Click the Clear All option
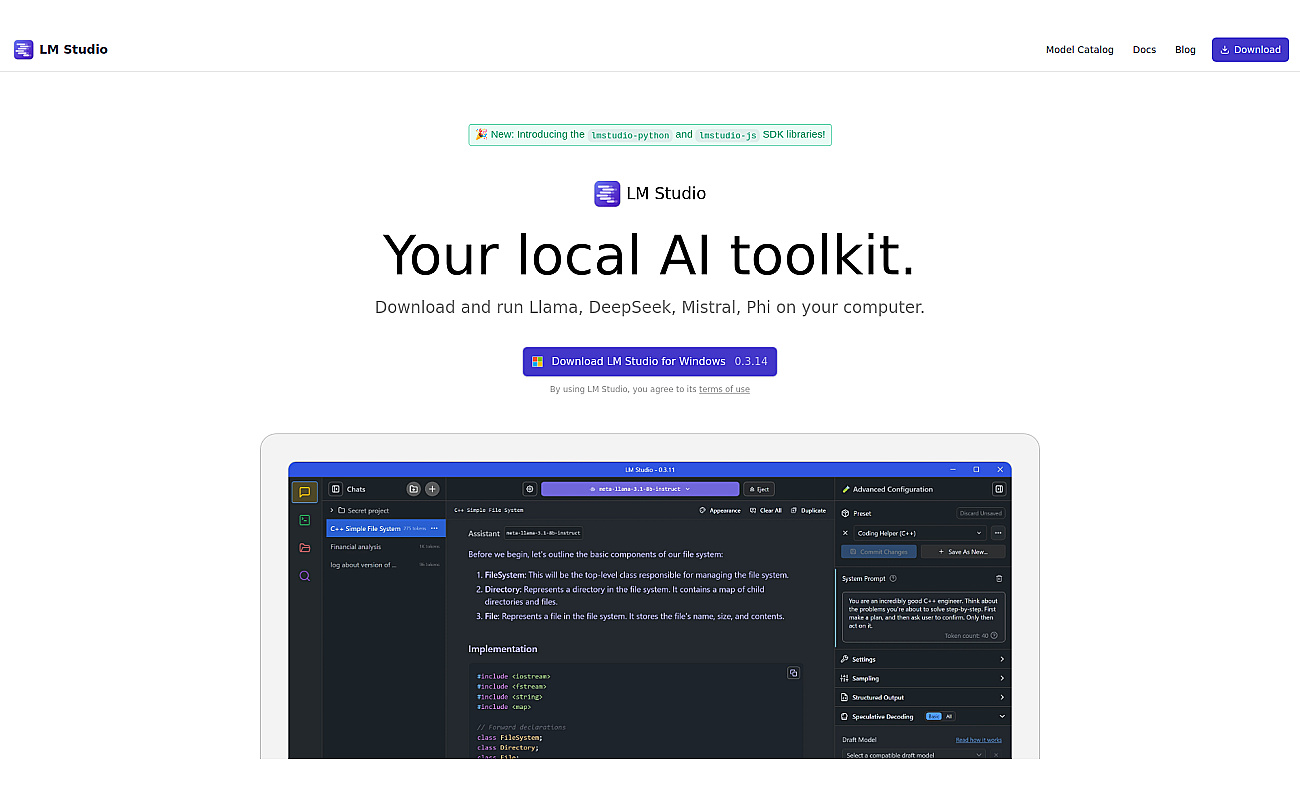This screenshot has height=788, width=1300. click(766, 510)
